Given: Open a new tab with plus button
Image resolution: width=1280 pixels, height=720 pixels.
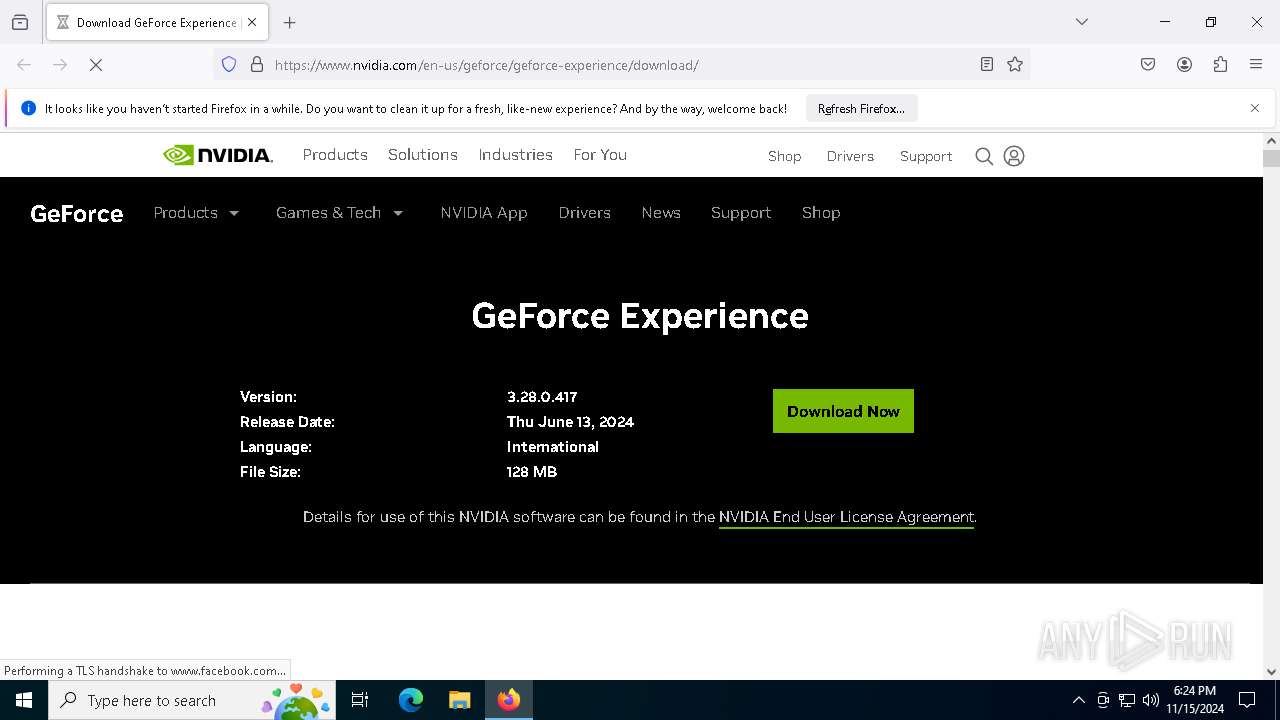Looking at the screenshot, I should point(290,22).
